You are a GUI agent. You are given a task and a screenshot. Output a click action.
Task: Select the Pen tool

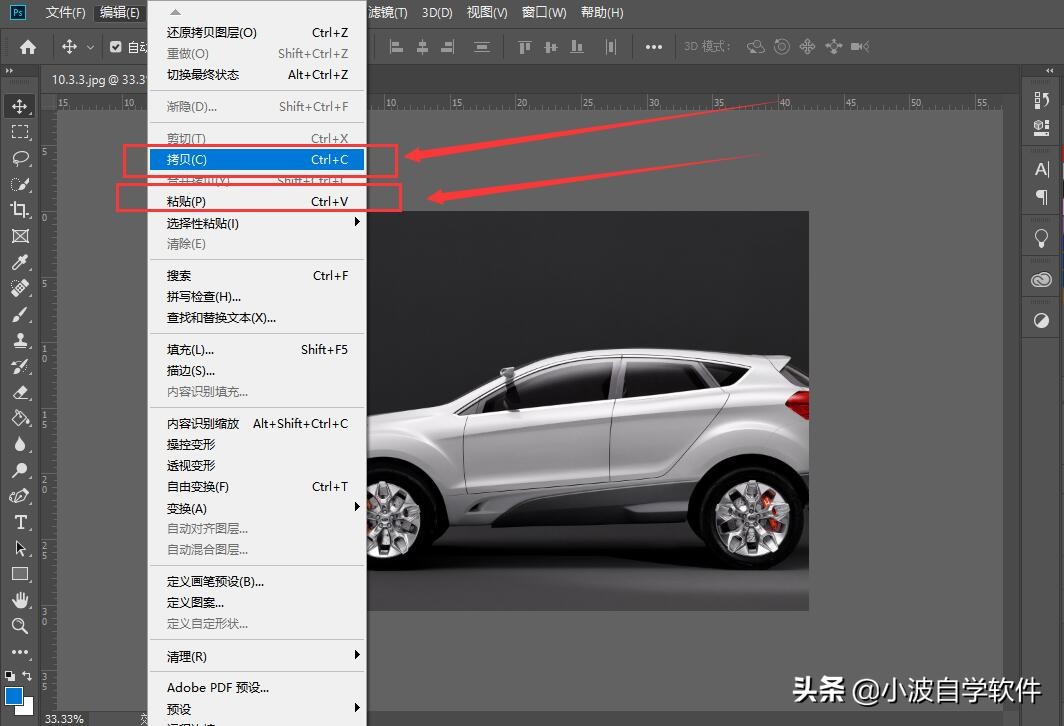coord(20,496)
